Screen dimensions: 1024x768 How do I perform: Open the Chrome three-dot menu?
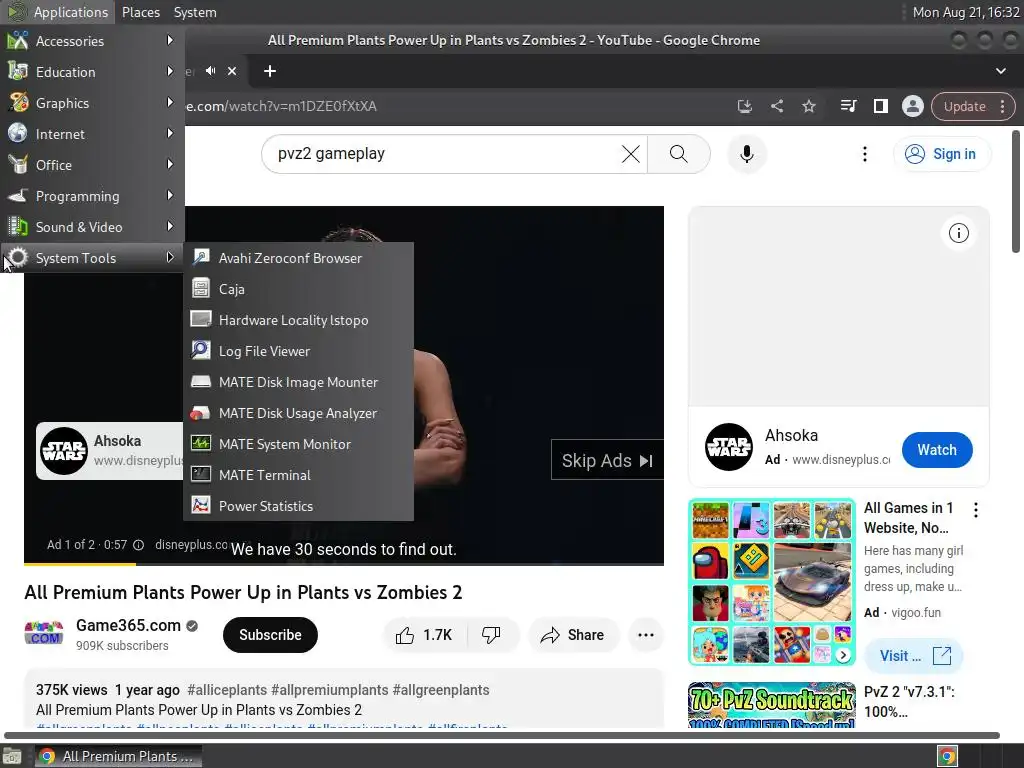[1002, 106]
